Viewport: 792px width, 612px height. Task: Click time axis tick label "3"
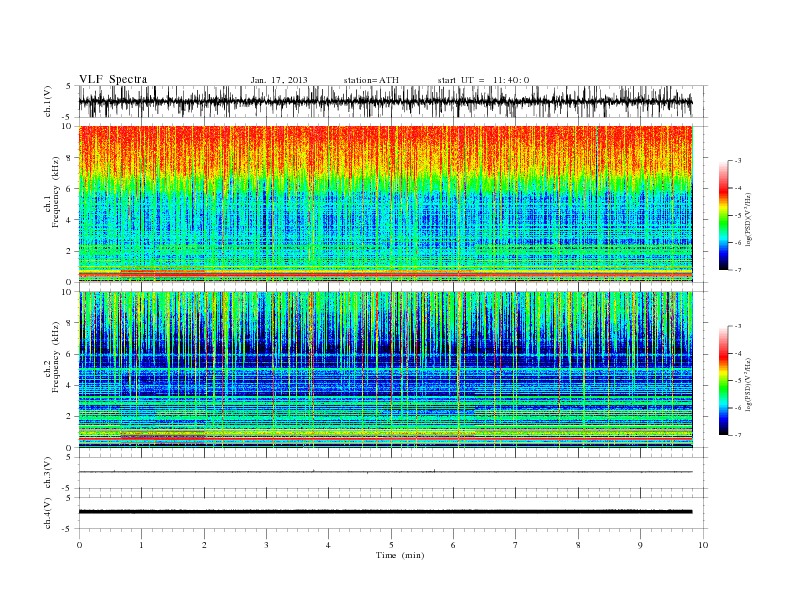(x=266, y=545)
